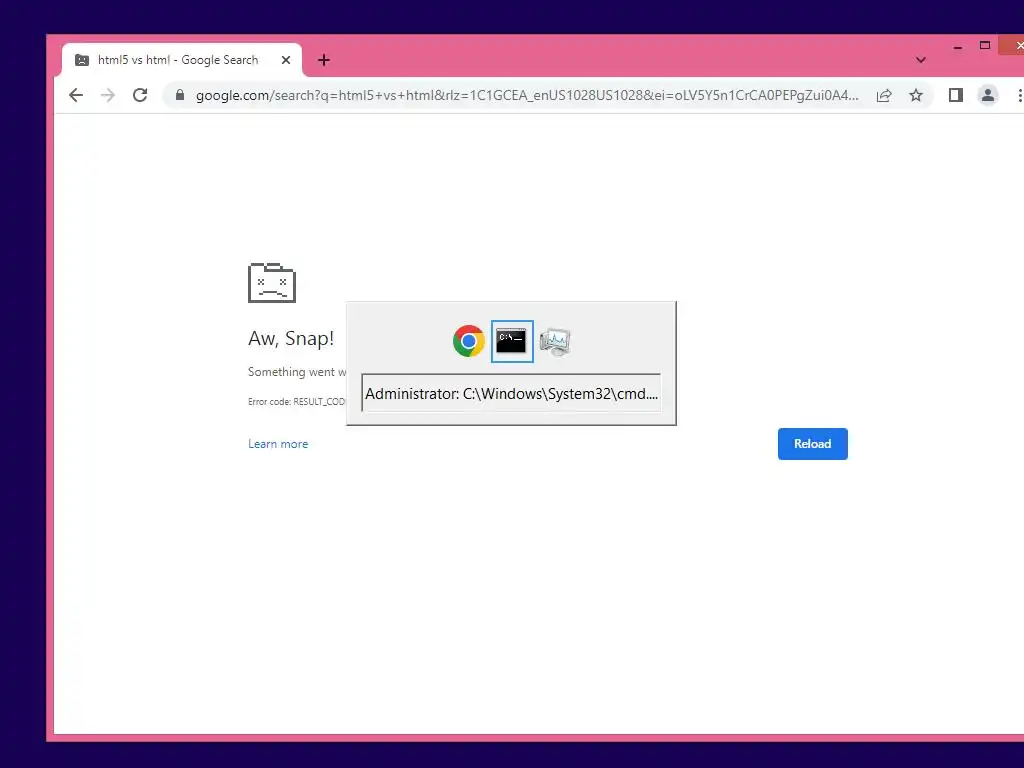Close the html5 vs html tab

[x=285, y=60]
